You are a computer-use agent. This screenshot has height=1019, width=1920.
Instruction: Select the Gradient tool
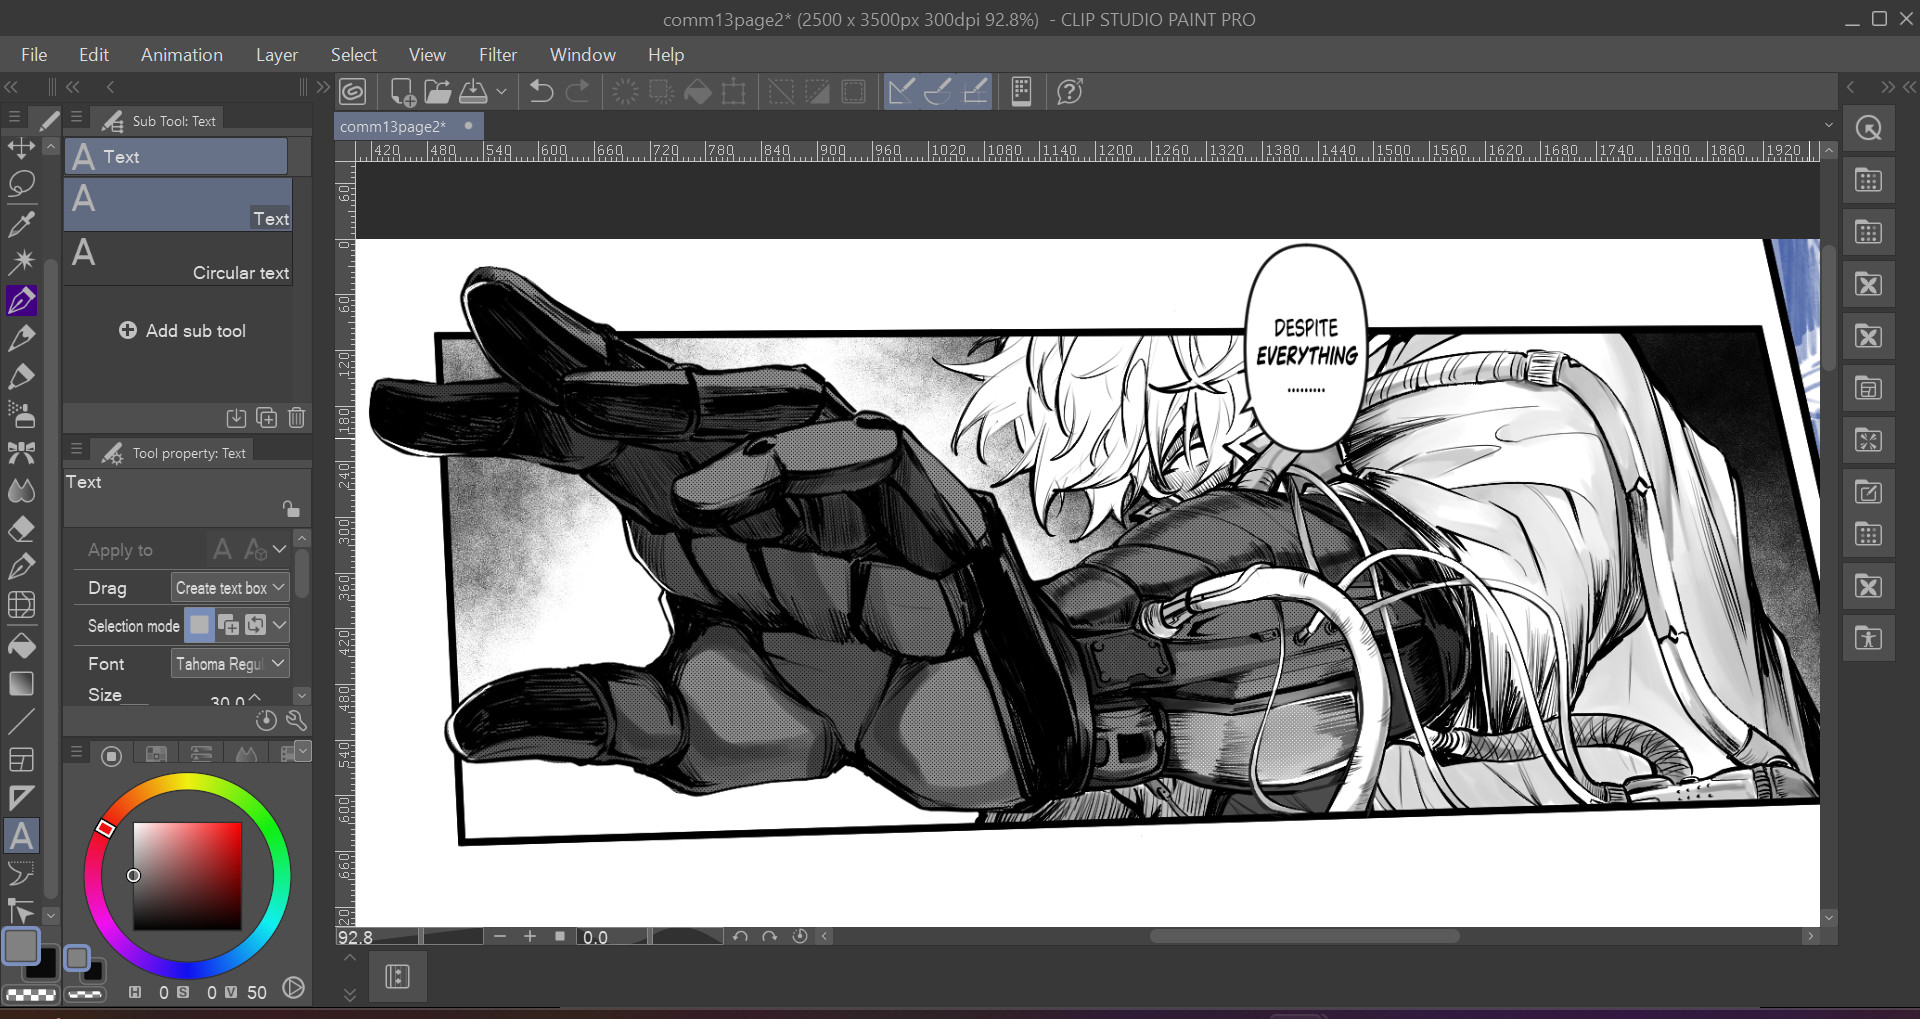tap(21, 683)
